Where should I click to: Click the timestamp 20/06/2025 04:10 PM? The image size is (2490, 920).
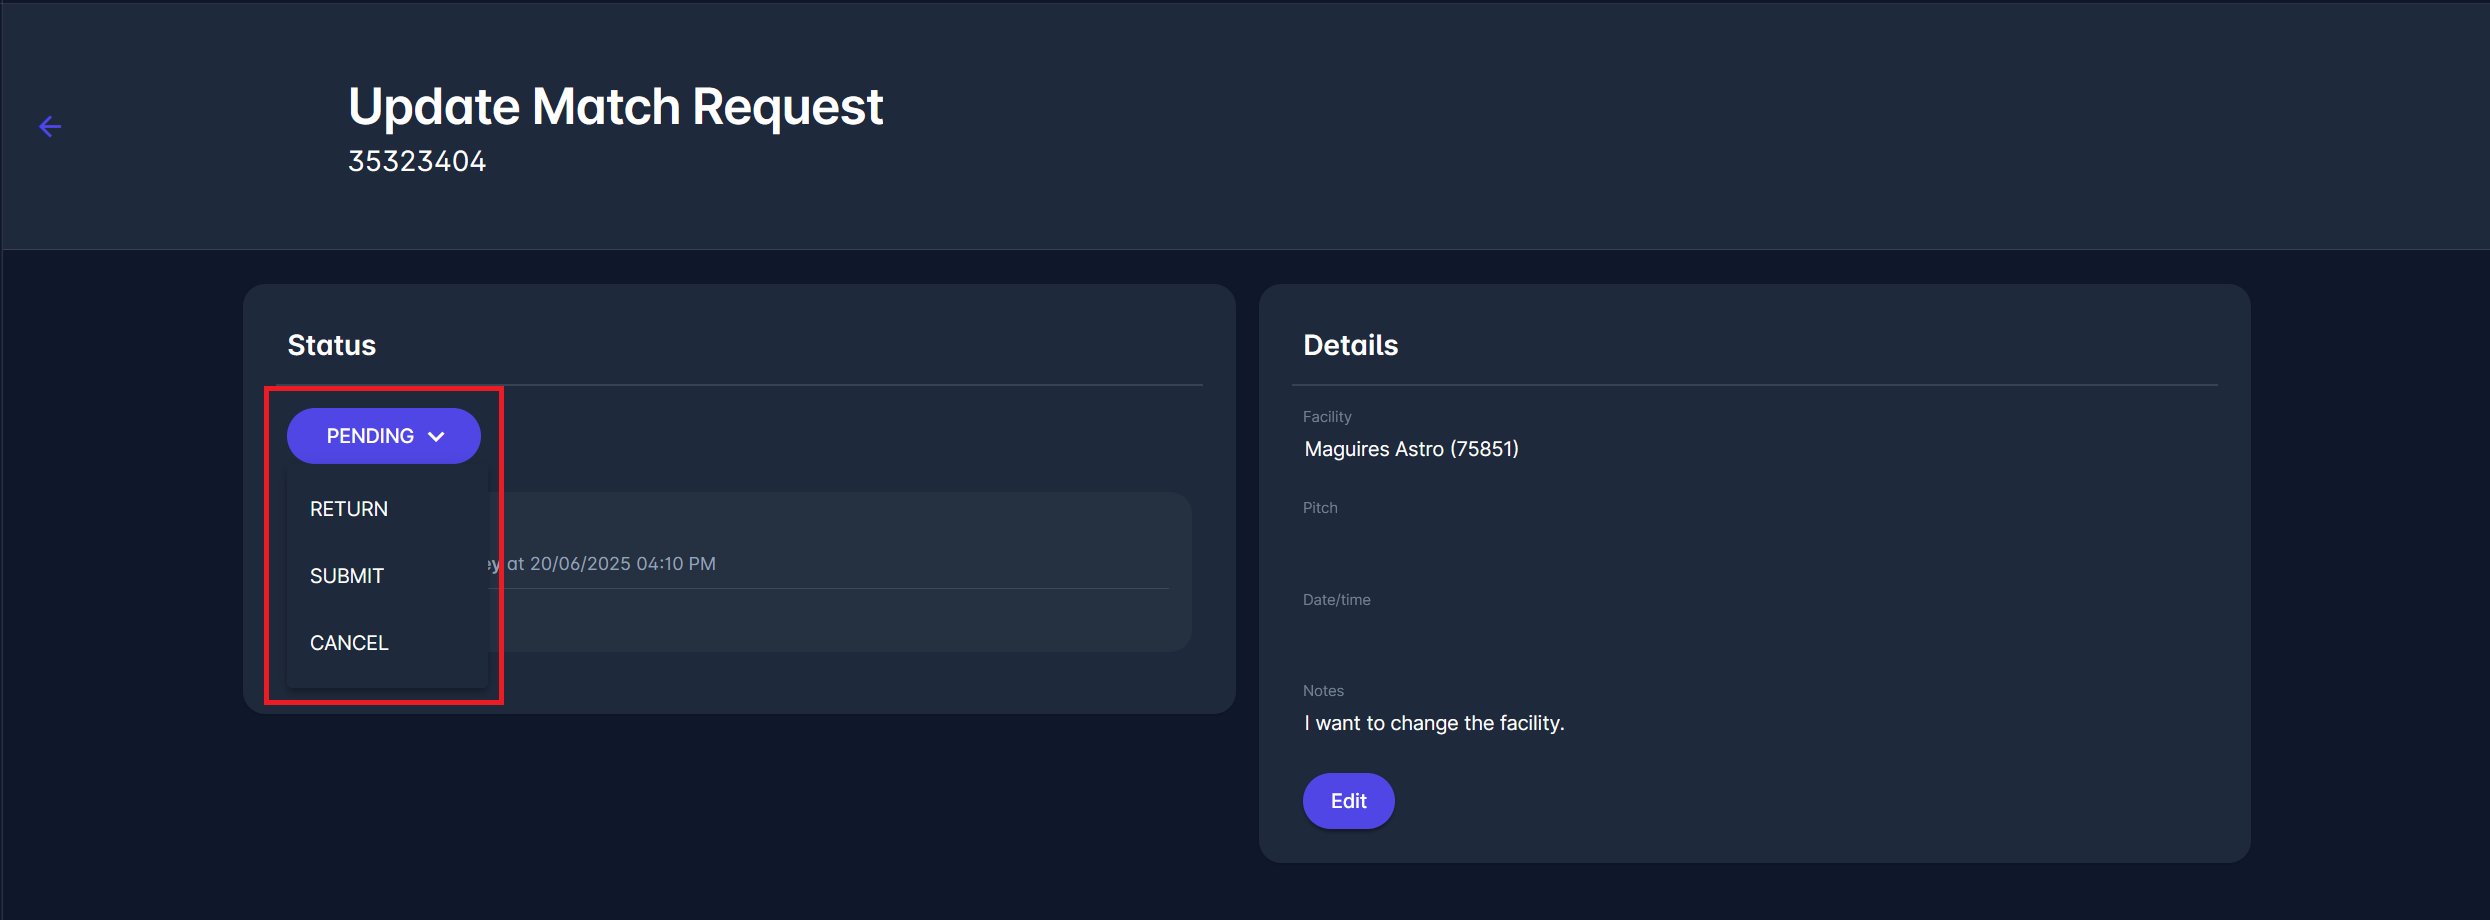pos(621,563)
